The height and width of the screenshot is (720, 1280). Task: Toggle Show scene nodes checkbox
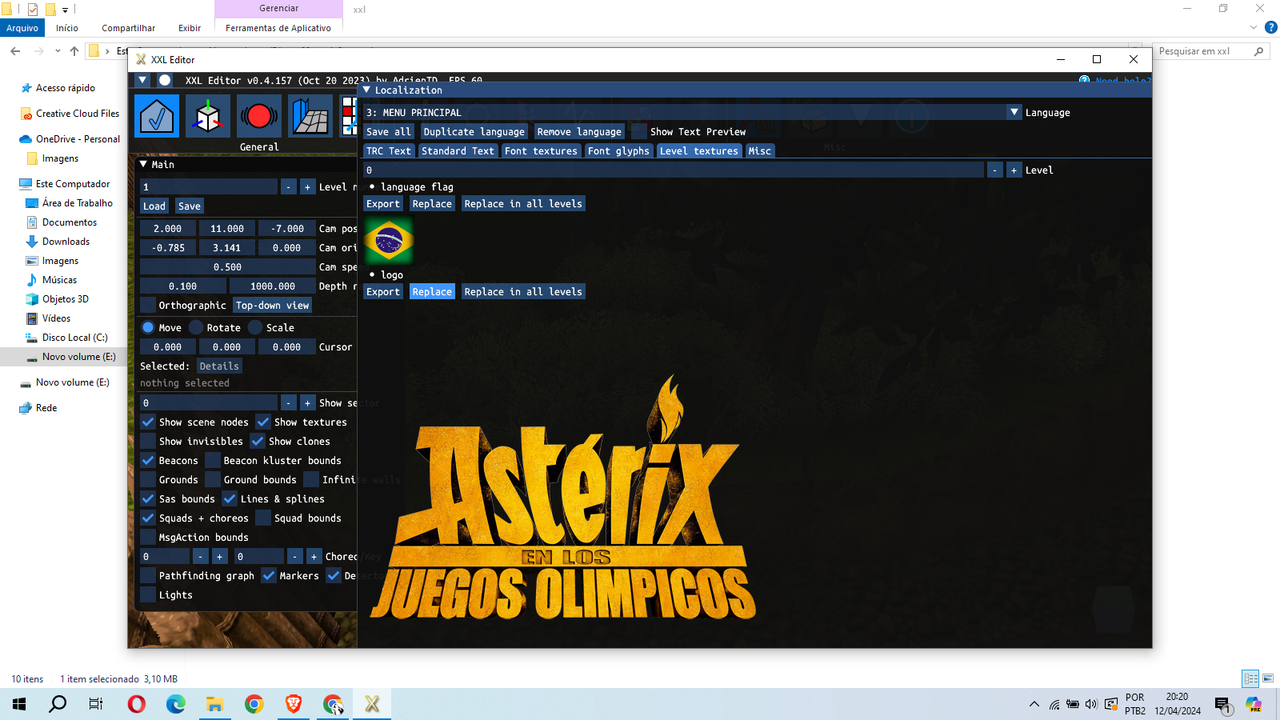[x=148, y=422]
